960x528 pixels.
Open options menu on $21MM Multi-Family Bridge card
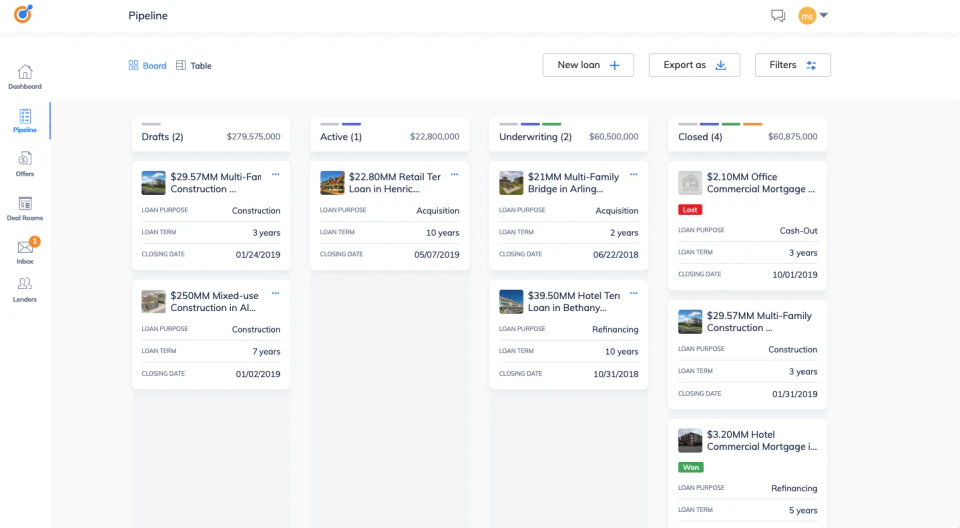pos(634,175)
